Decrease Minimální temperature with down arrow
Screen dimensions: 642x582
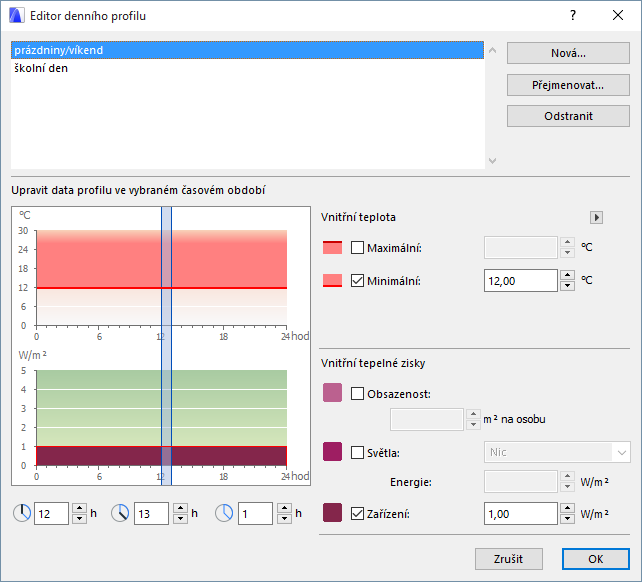567,285
